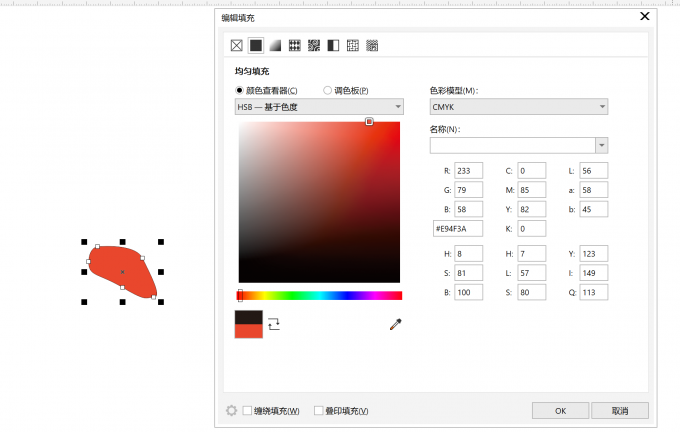680x432 pixels.
Task: Click the YIQ Q field showing 113
Action: pyautogui.click(x=594, y=292)
